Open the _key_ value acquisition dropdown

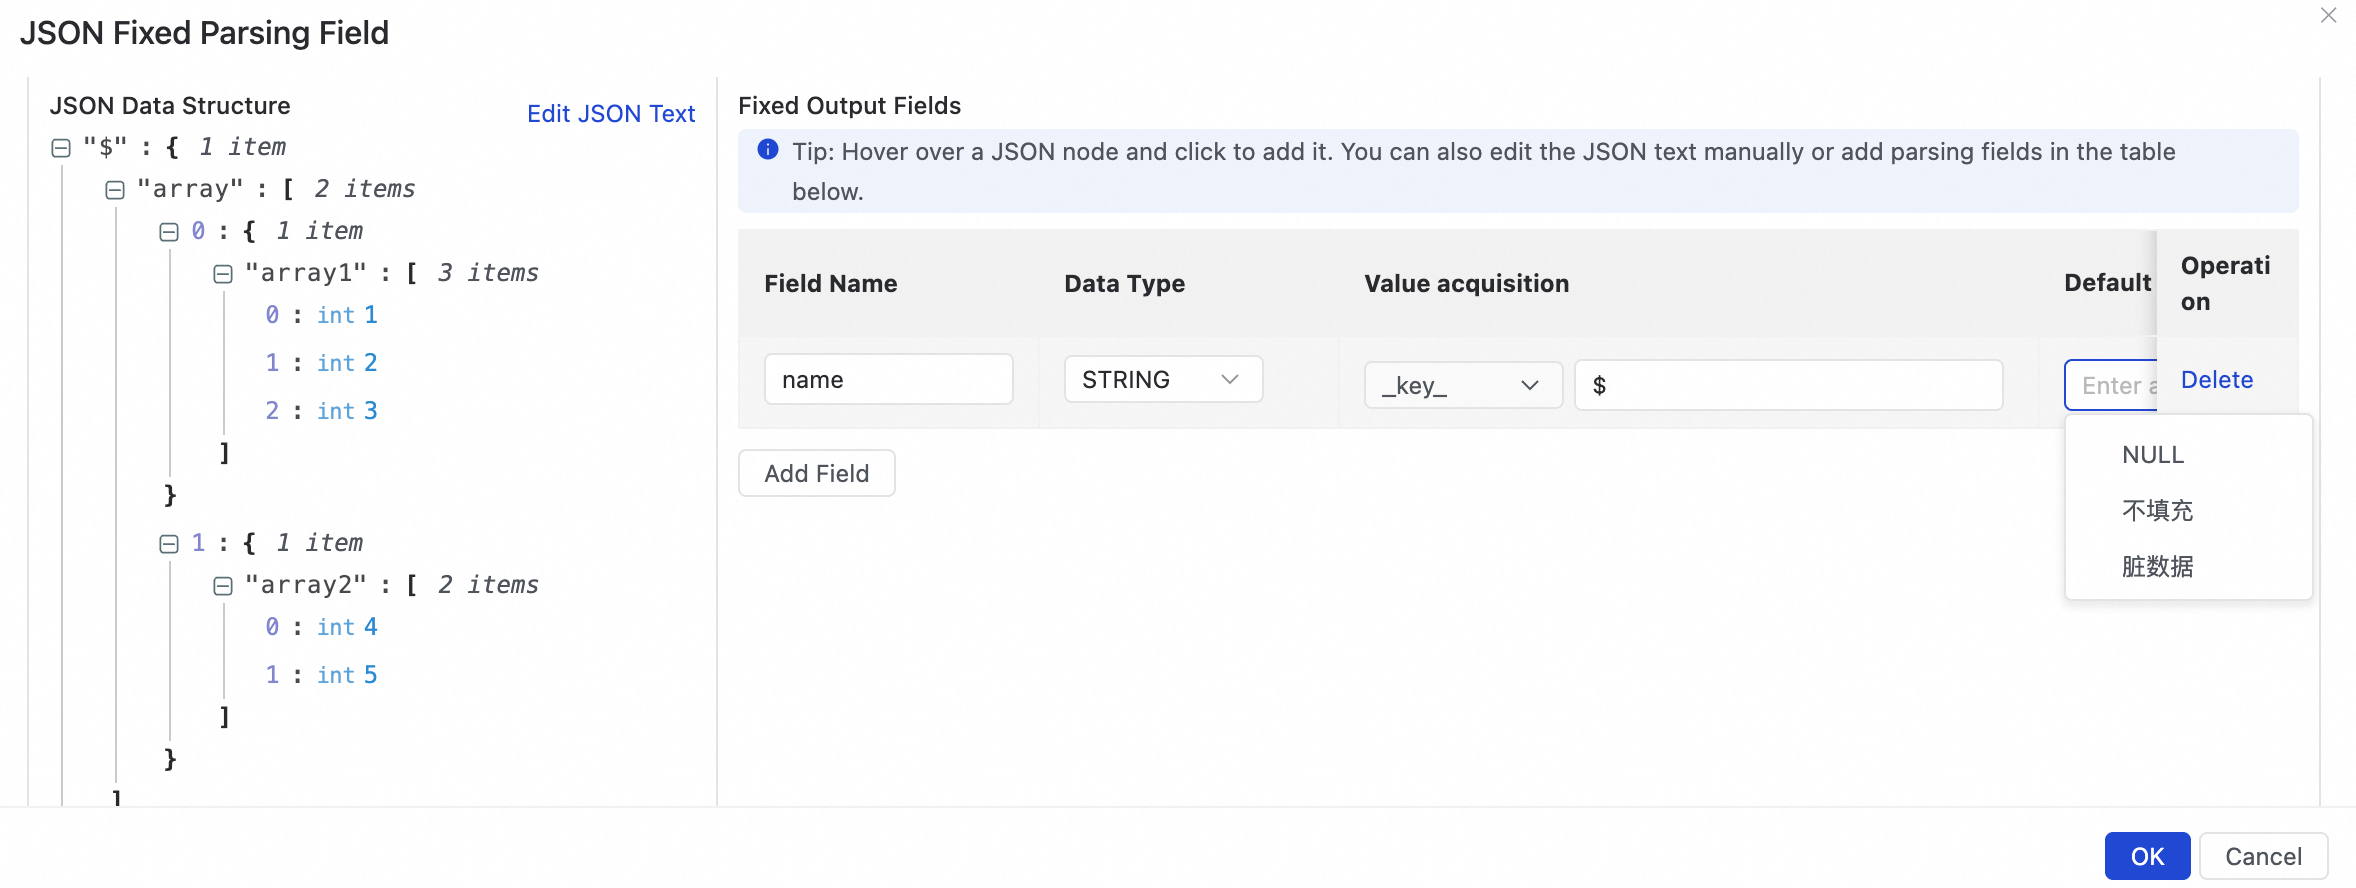pos(1462,386)
